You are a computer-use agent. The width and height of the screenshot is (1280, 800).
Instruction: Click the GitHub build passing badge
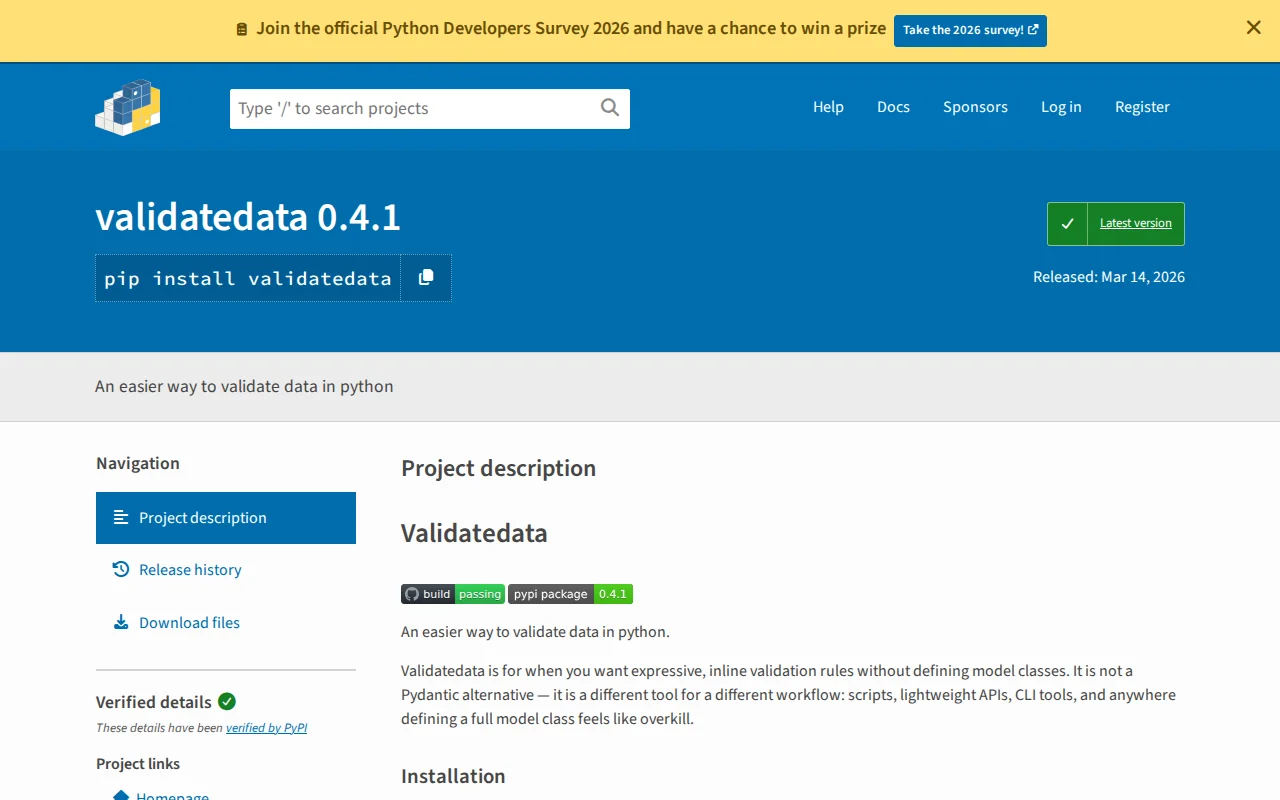click(453, 594)
